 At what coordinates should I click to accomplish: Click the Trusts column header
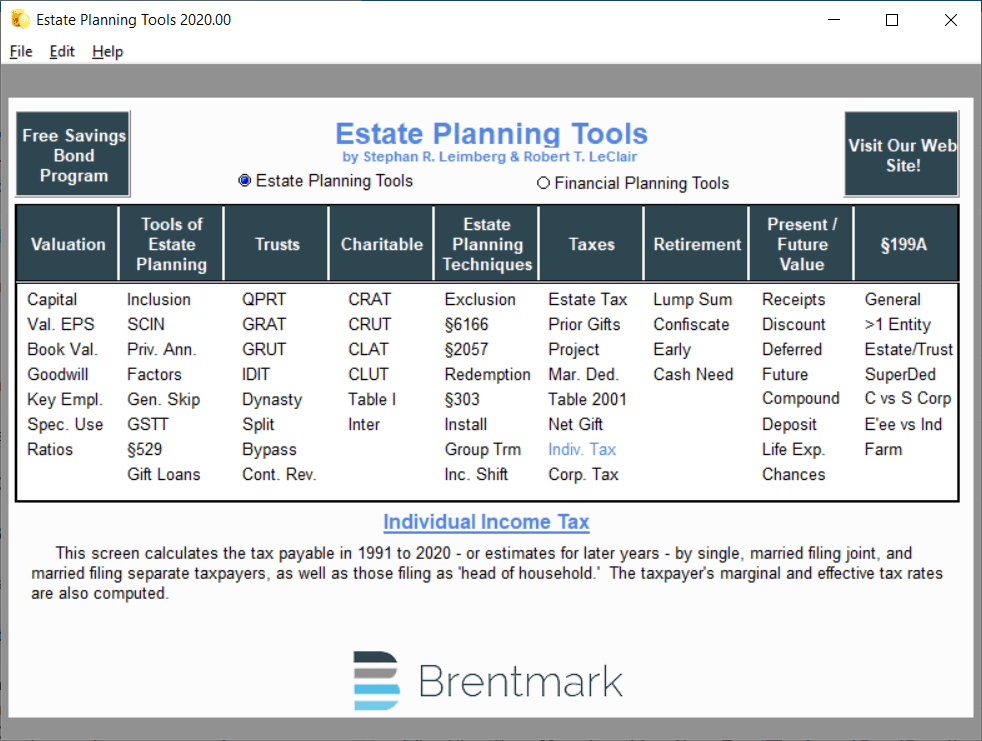(x=276, y=243)
